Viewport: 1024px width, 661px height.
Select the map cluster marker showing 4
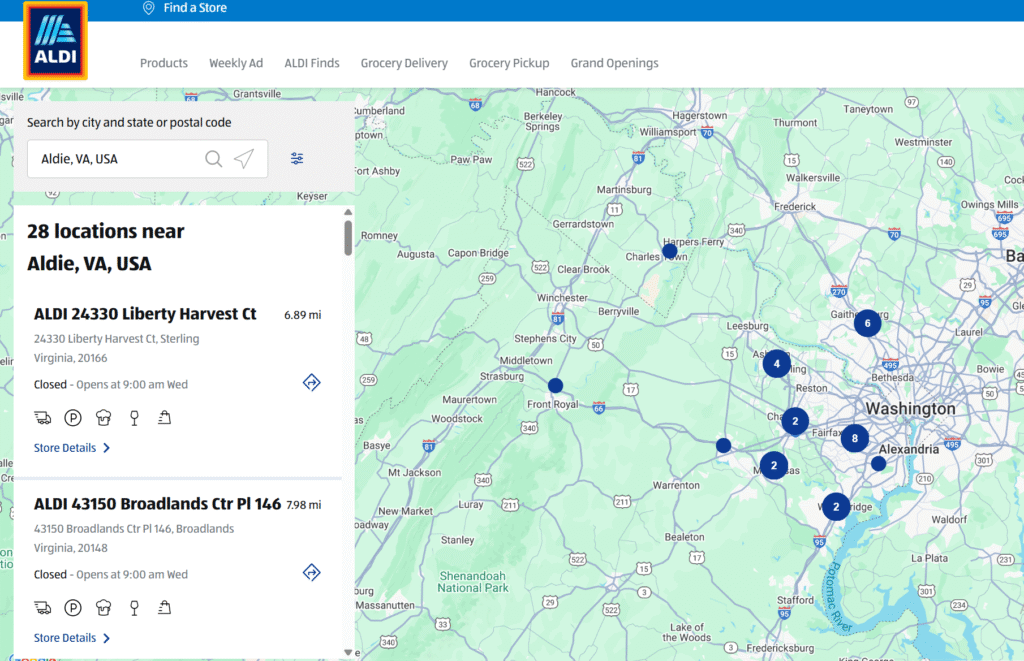(776, 364)
